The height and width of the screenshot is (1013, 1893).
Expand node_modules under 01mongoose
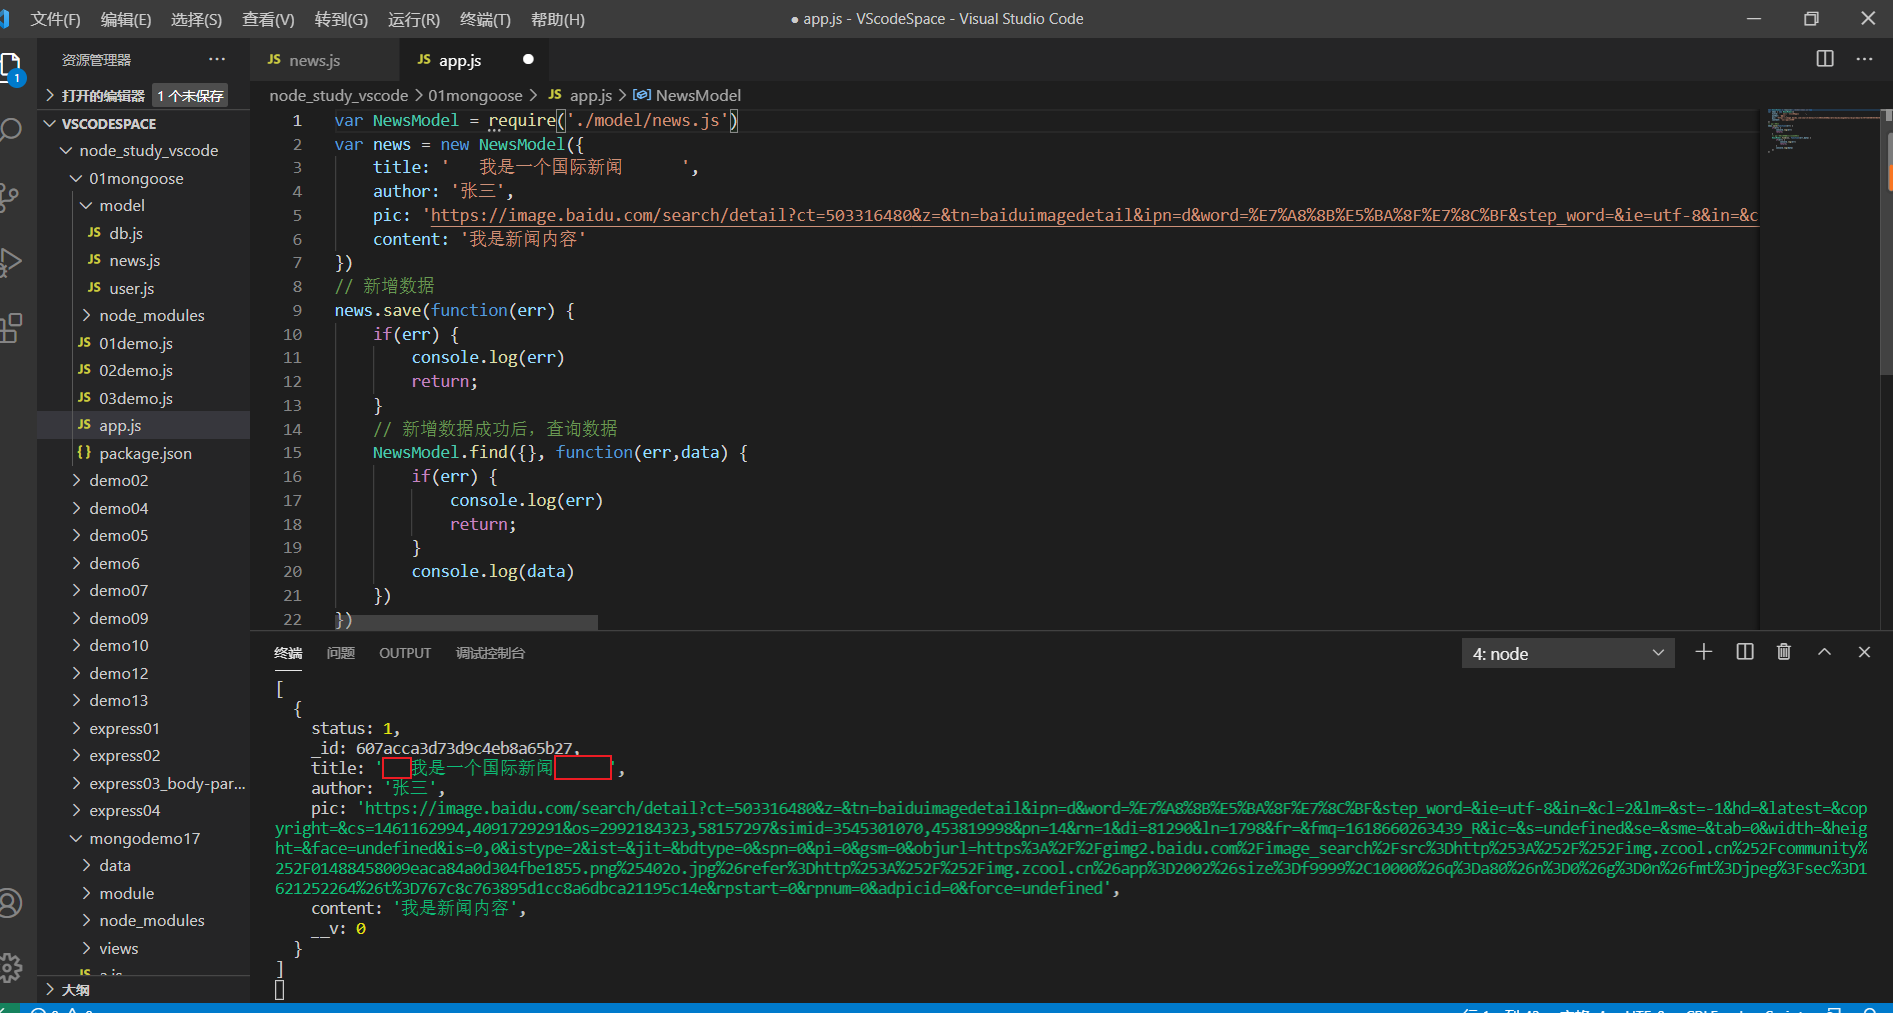click(x=144, y=315)
